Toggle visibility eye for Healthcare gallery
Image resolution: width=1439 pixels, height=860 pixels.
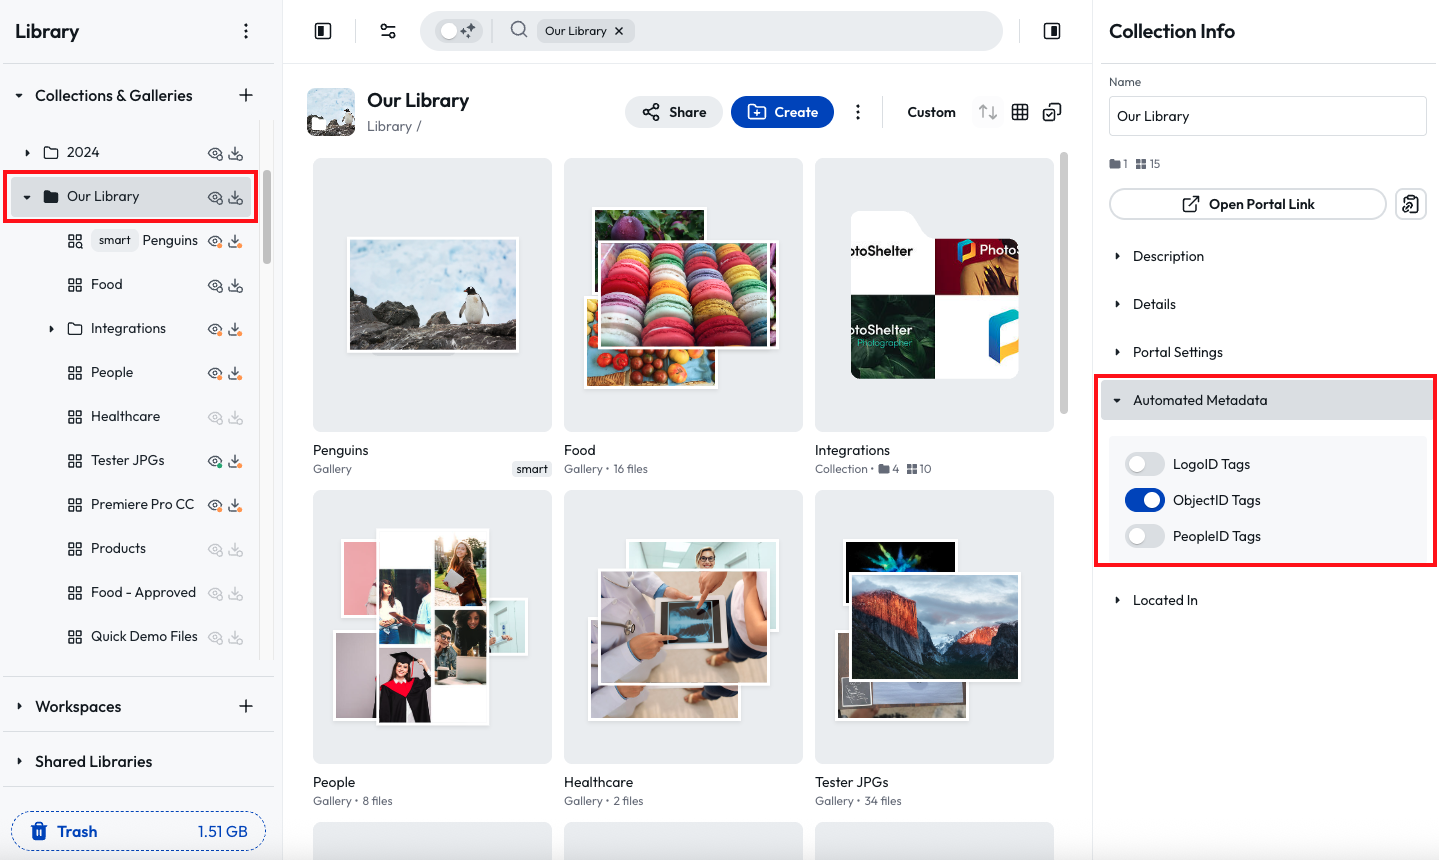(x=215, y=417)
